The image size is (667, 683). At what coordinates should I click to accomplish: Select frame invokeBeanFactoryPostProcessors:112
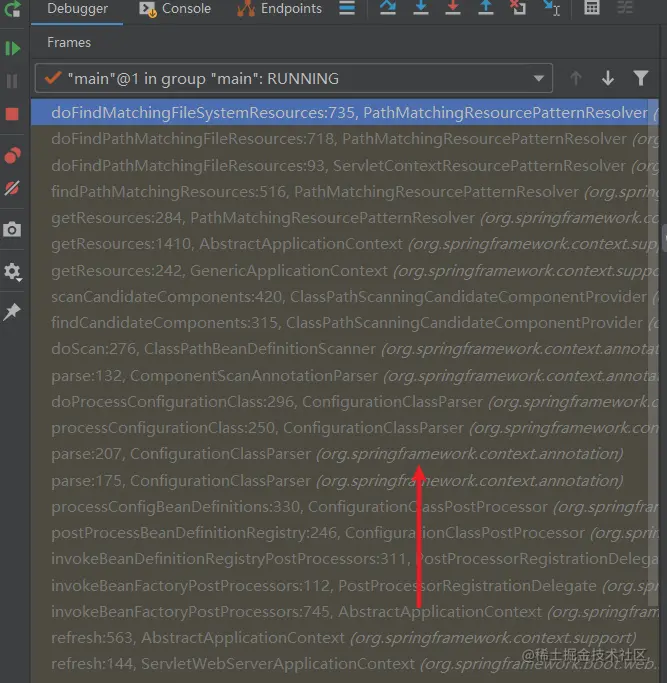344,585
